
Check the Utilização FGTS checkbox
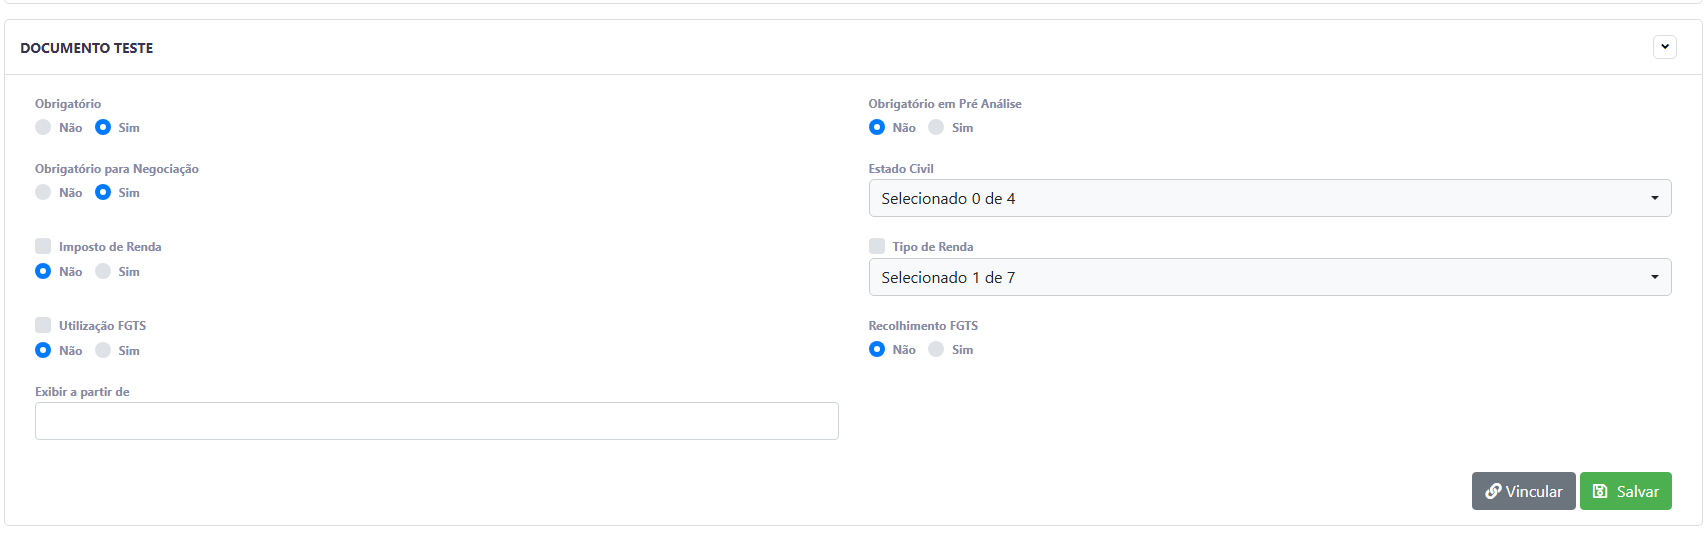point(43,325)
